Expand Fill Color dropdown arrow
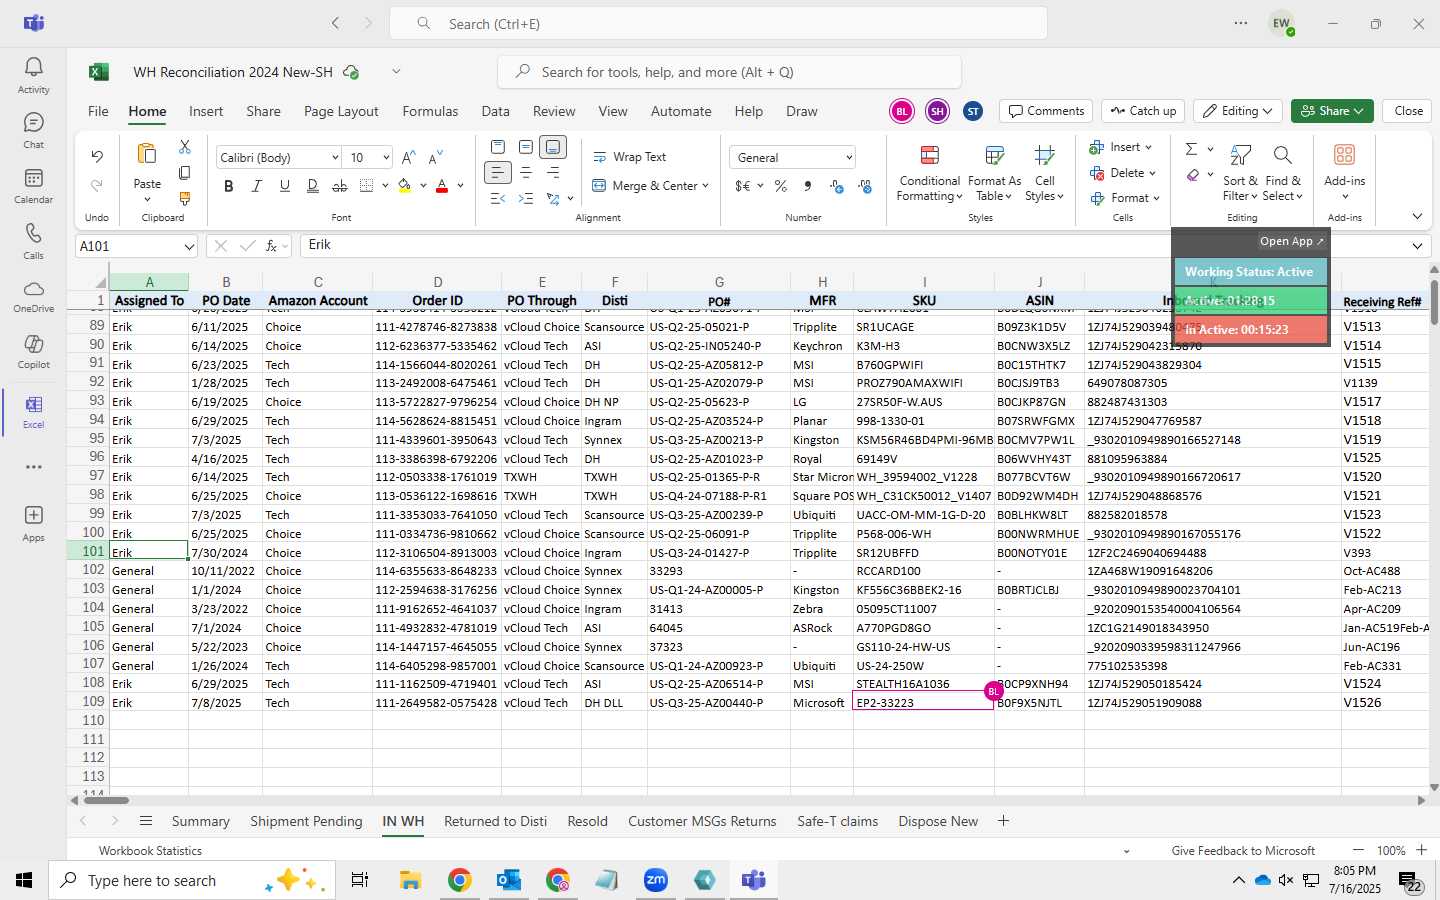This screenshot has width=1440, height=900. click(x=423, y=186)
